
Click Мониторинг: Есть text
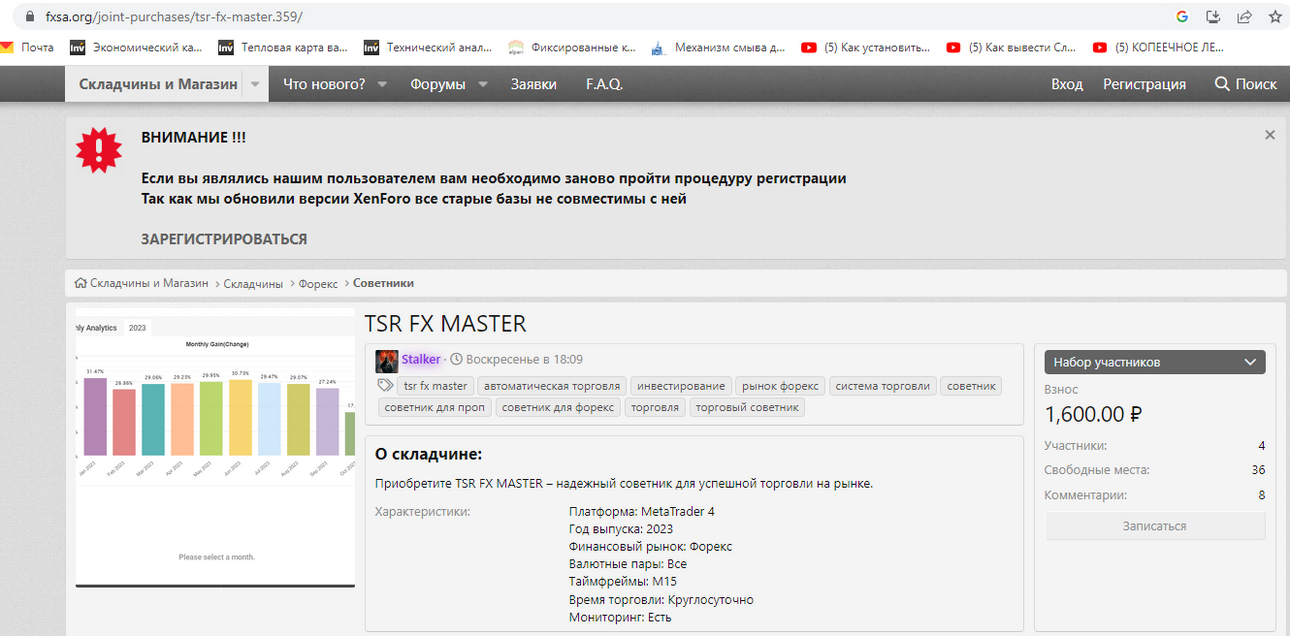(x=620, y=618)
